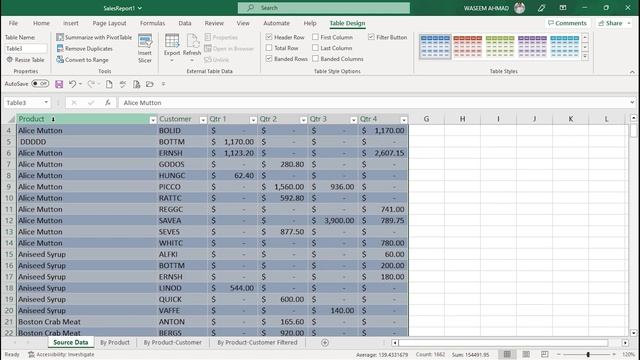Viewport: 640px width, 360px height.
Task: Uncheck Filter Button checkbox
Action: (371, 37)
